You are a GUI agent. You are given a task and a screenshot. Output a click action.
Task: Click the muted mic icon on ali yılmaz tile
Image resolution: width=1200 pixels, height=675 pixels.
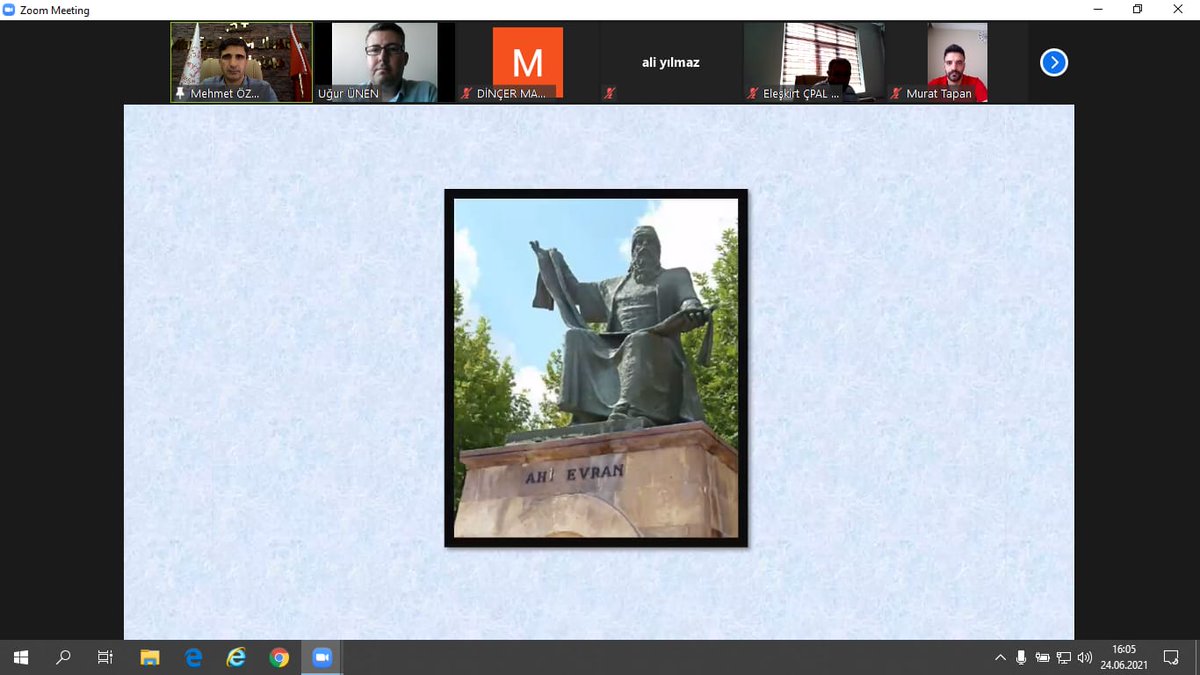coord(610,94)
